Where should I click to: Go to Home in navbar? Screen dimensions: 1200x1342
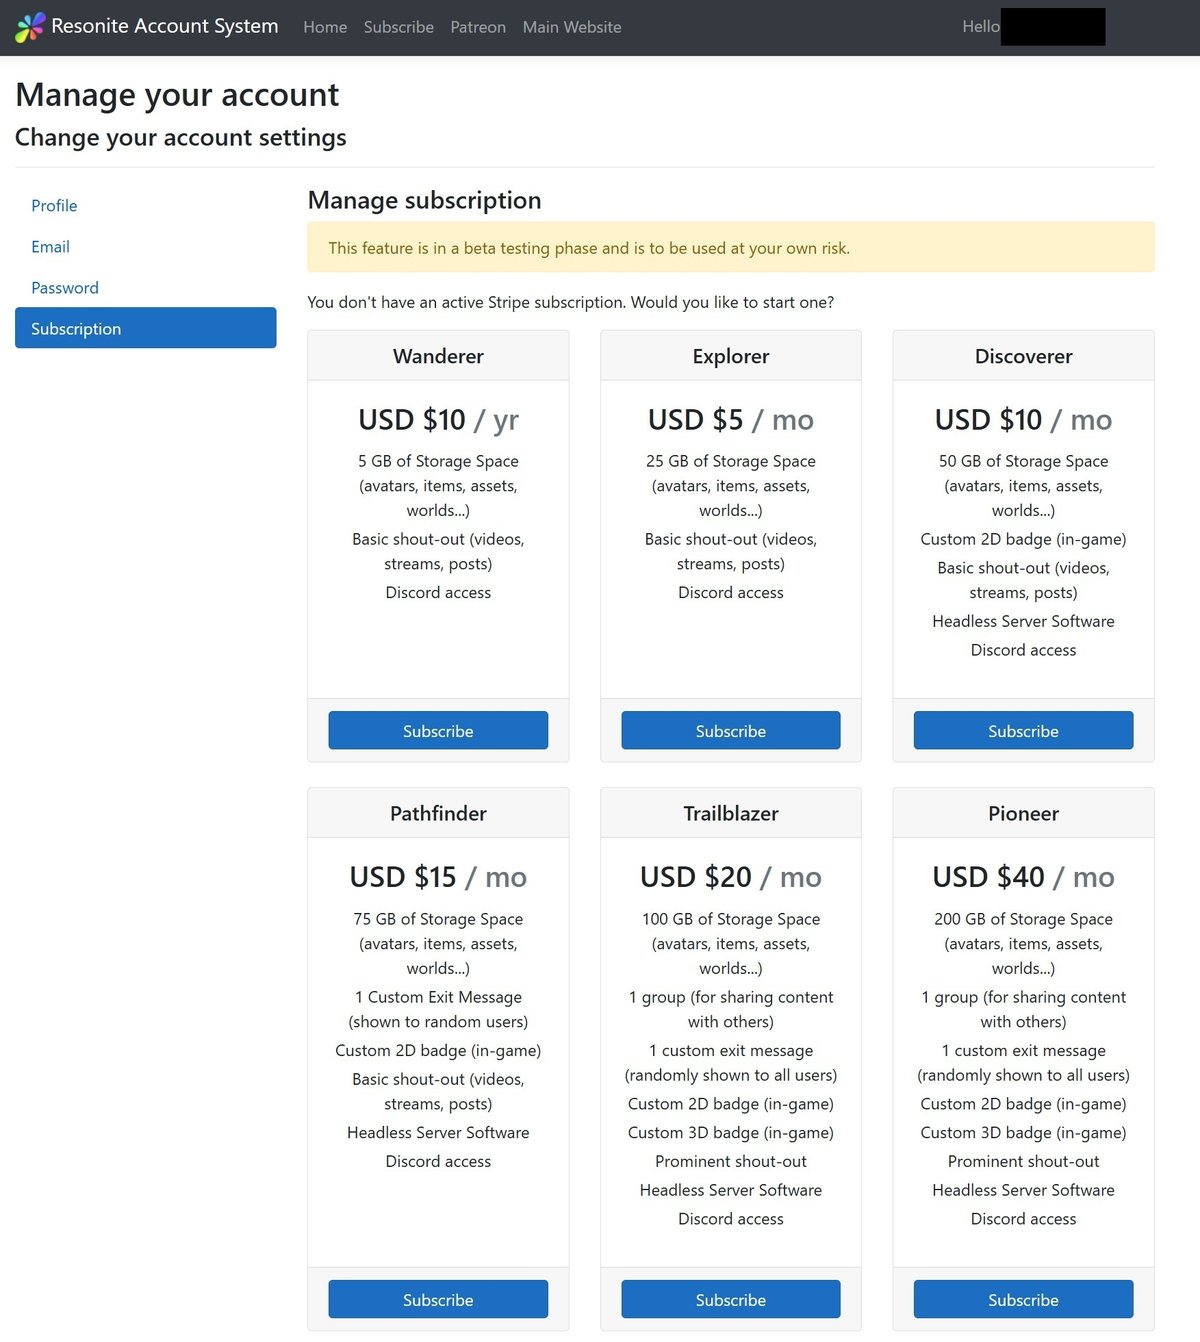pos(325,27)
